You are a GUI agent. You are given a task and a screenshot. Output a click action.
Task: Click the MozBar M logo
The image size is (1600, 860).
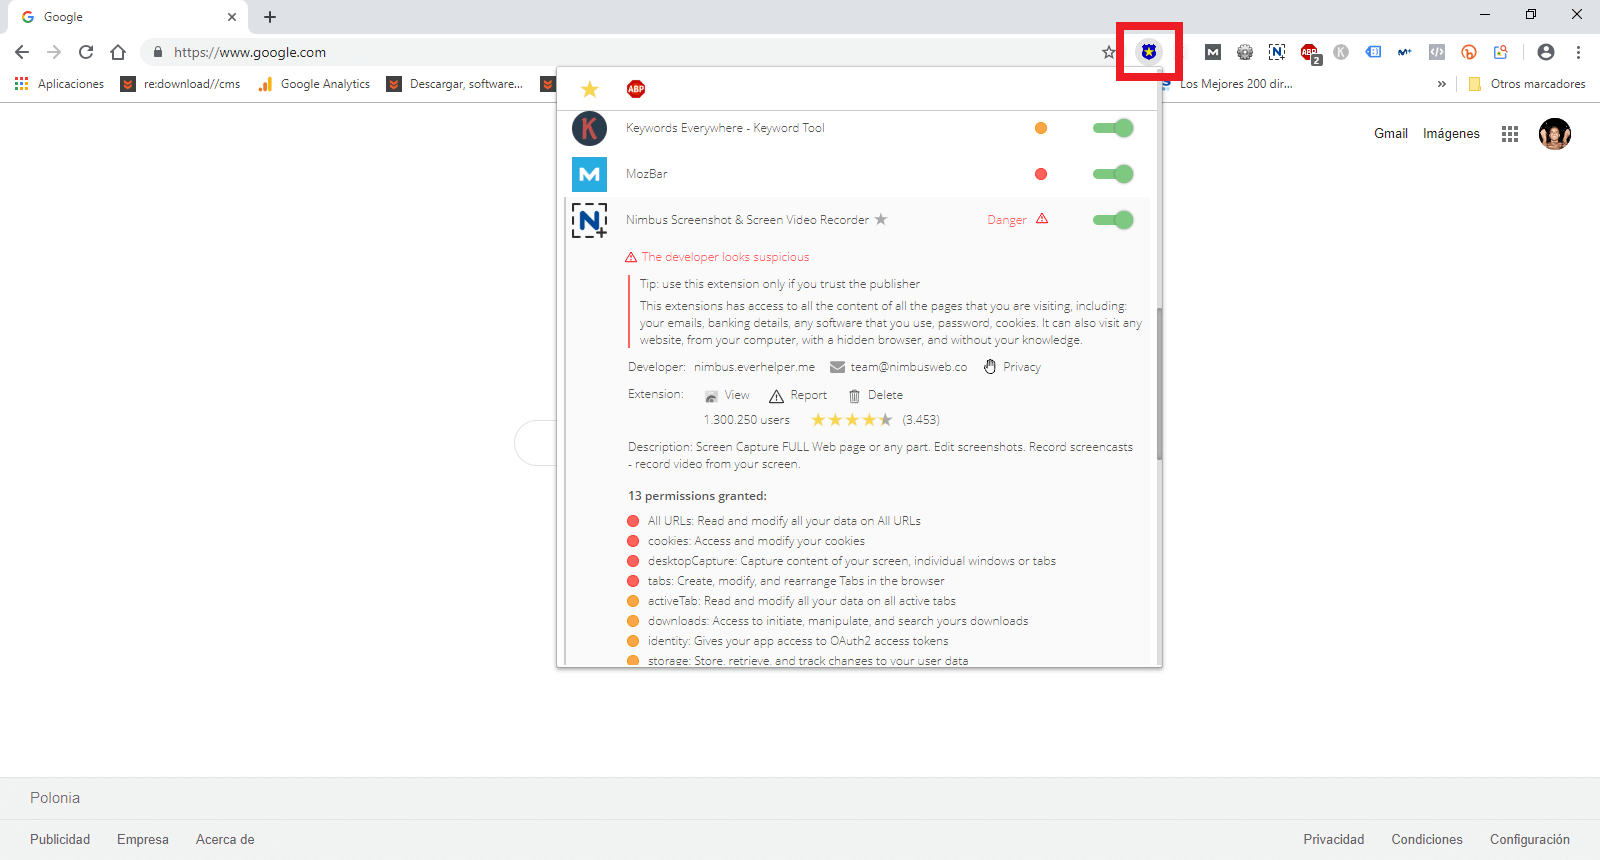[589, 174]
